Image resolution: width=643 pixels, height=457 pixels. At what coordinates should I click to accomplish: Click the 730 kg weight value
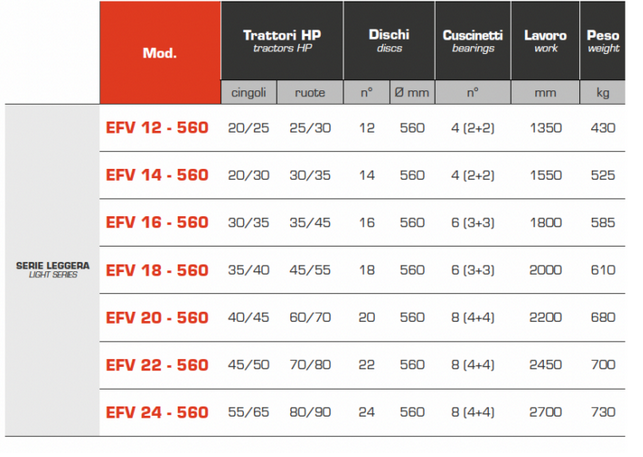coord(603,412)
